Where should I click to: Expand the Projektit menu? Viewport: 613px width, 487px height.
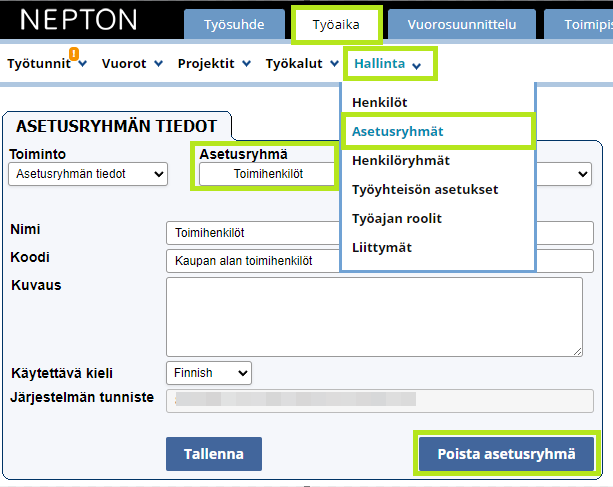[x=214, y=63]
